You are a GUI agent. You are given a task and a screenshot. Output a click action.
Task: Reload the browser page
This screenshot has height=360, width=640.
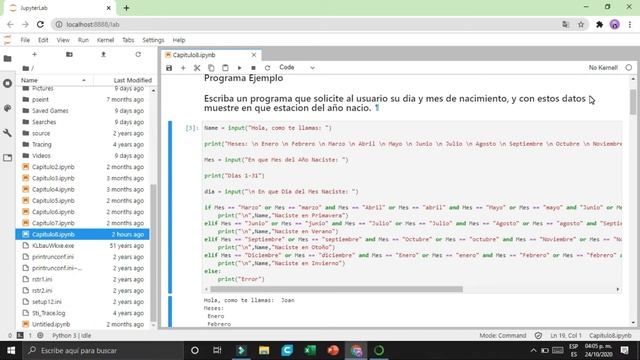(x=40, y=24)
